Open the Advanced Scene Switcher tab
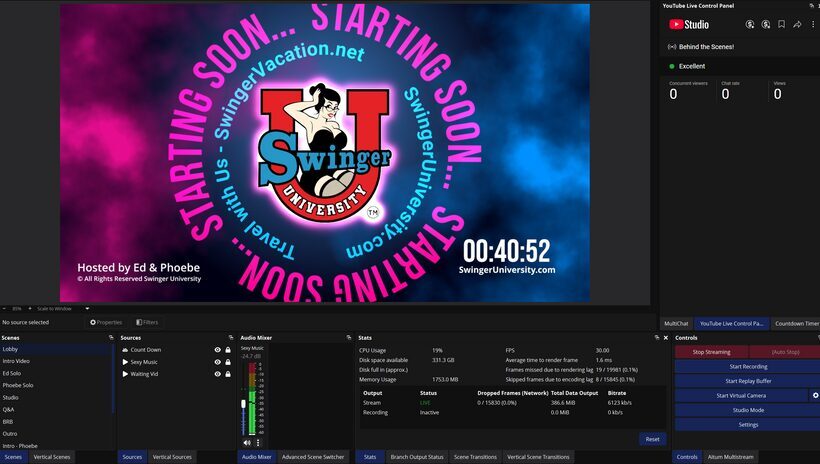The width and height of the screenshot is (820, 464). tap(313, 457)
